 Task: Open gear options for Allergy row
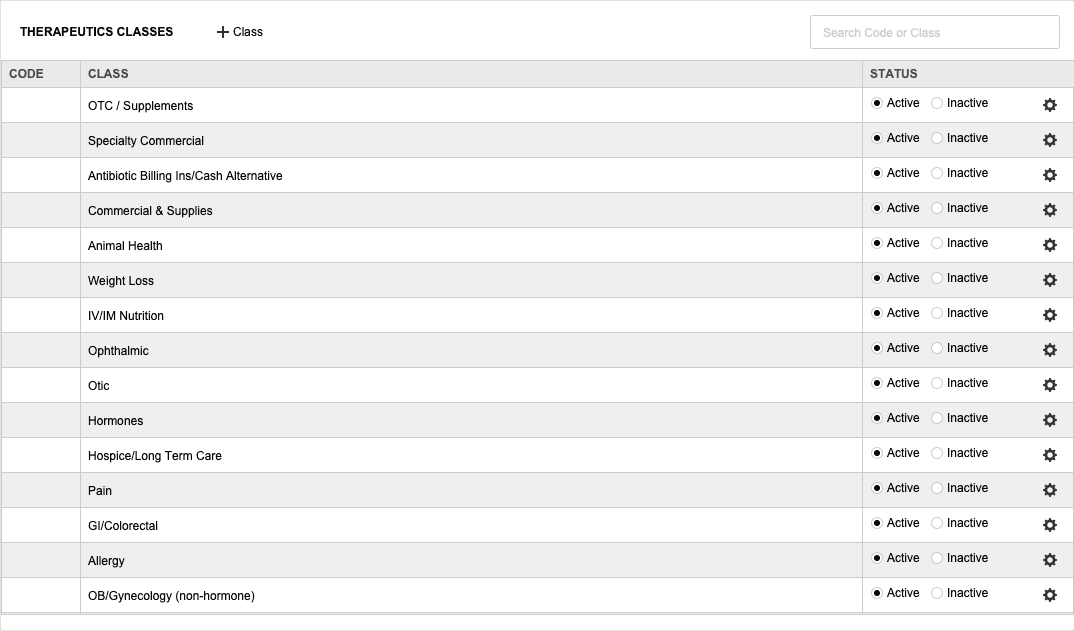(x=1049, y=560)
